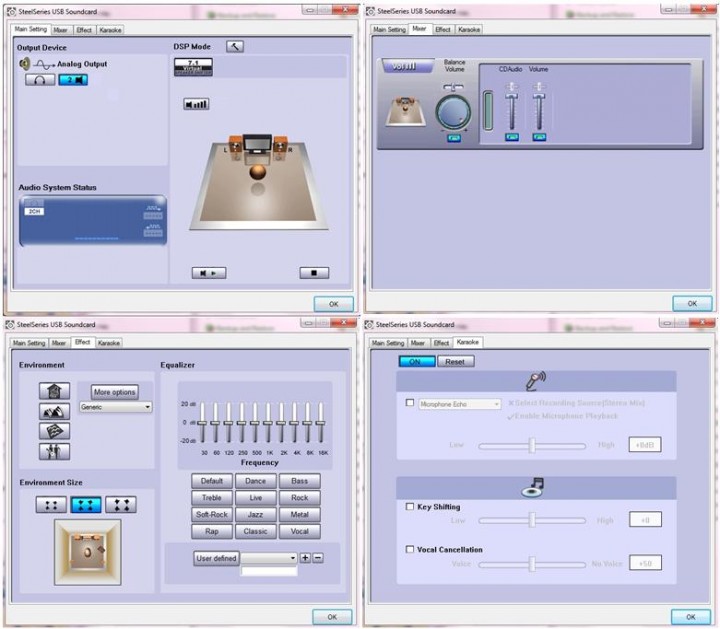Click the user preset name field
This screenshot has width=720, height=629.
click(269, 571)
